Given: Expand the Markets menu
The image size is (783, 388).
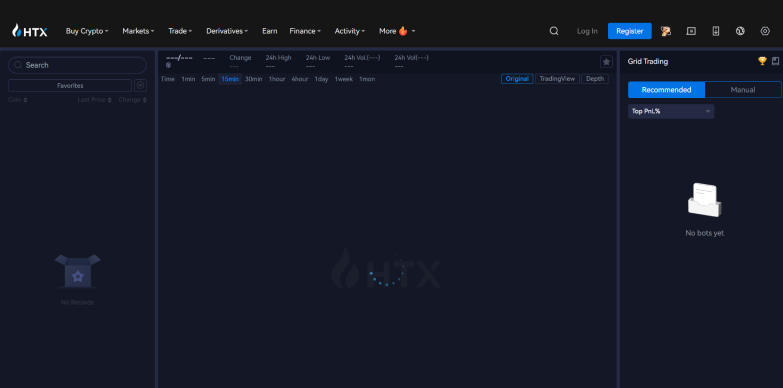Looking at the screenshot, I should point(138,31).
